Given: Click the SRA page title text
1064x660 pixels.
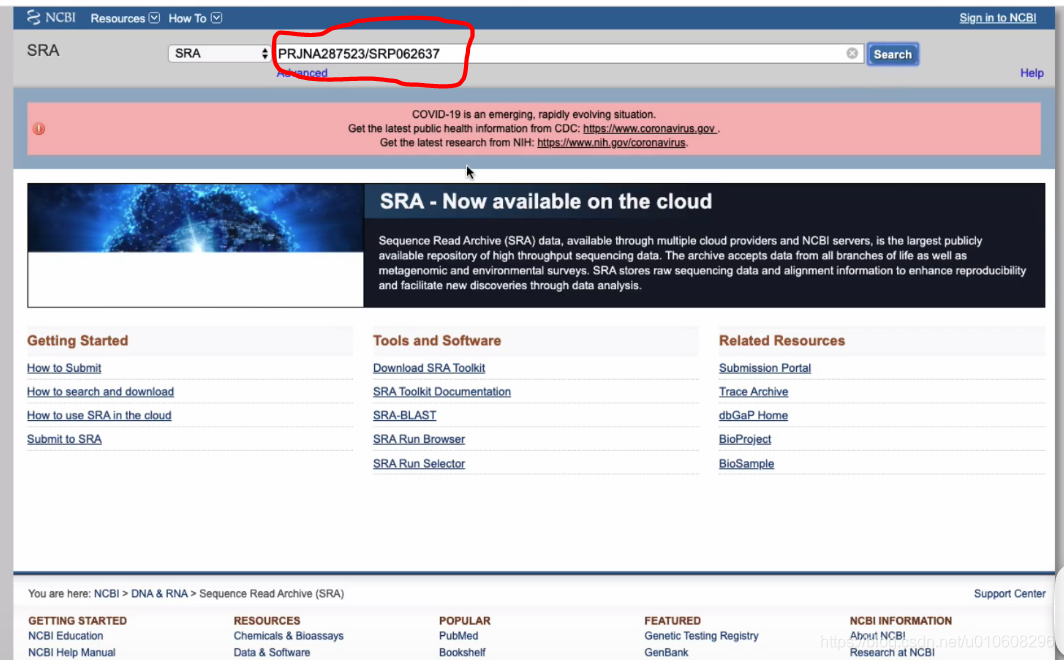Looking at the screenshot, I should click(43, 51).
